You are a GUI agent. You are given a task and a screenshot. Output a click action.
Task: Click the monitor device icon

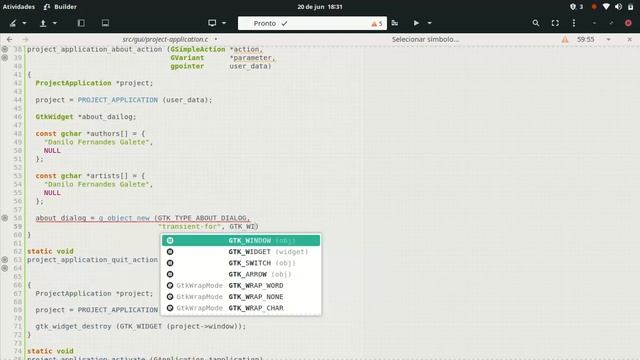212,23
